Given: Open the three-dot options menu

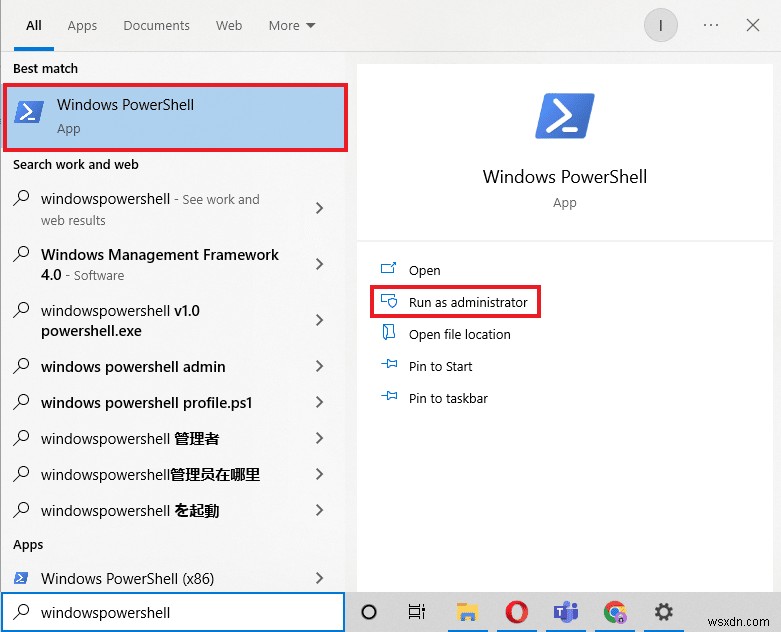Looking at the screenshot, I should tap(711, 25).
